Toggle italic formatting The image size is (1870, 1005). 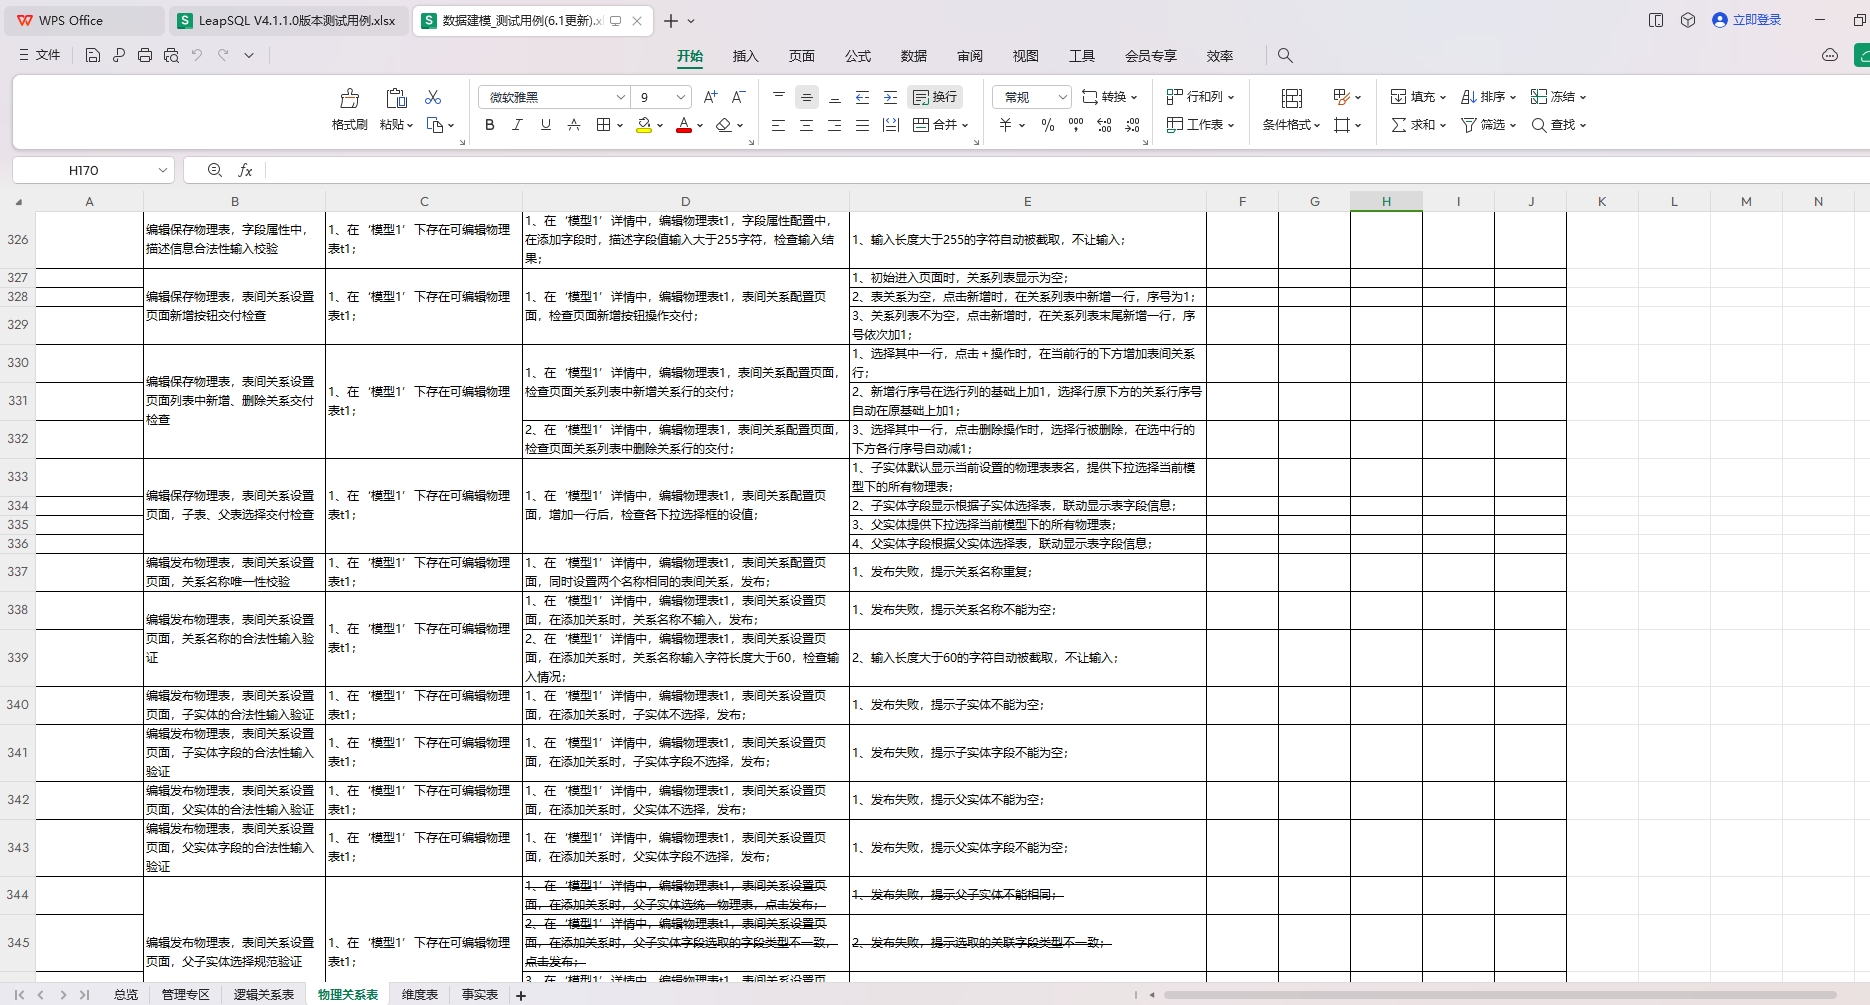click(x=517, y=125)
